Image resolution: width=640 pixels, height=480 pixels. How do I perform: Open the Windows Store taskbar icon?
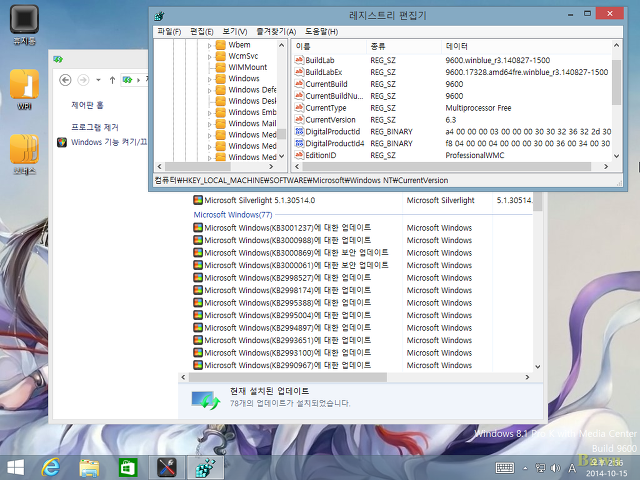point(128,468)
